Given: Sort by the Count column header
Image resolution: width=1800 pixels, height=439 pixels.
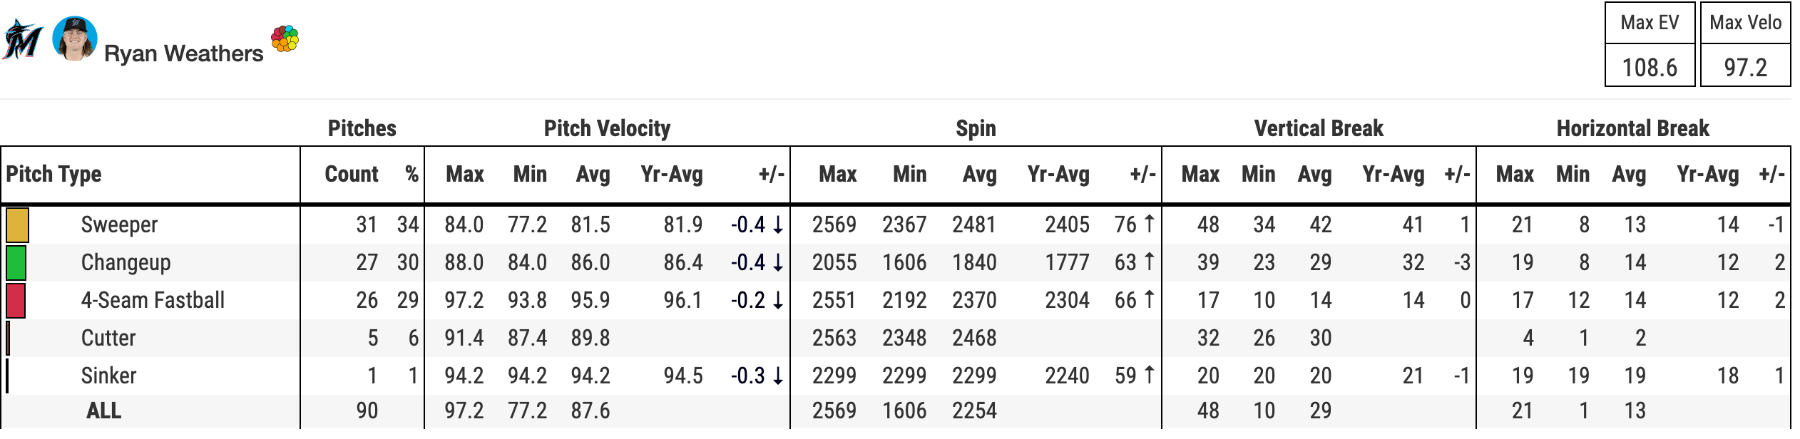Looking at the screenshot, I should click(351, 174).
